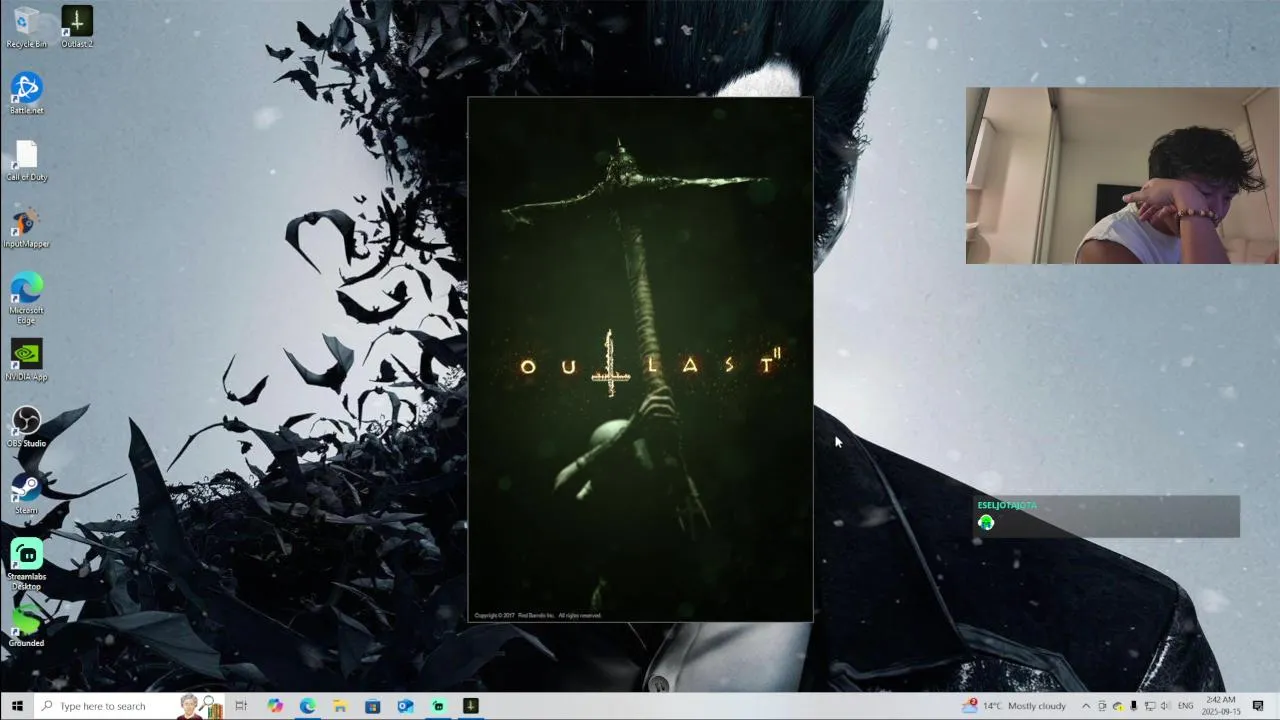The height and width of the screenshot is (720, 1280).
Task: Open the Windows Start menu
Action: click(x=17, y=706)
